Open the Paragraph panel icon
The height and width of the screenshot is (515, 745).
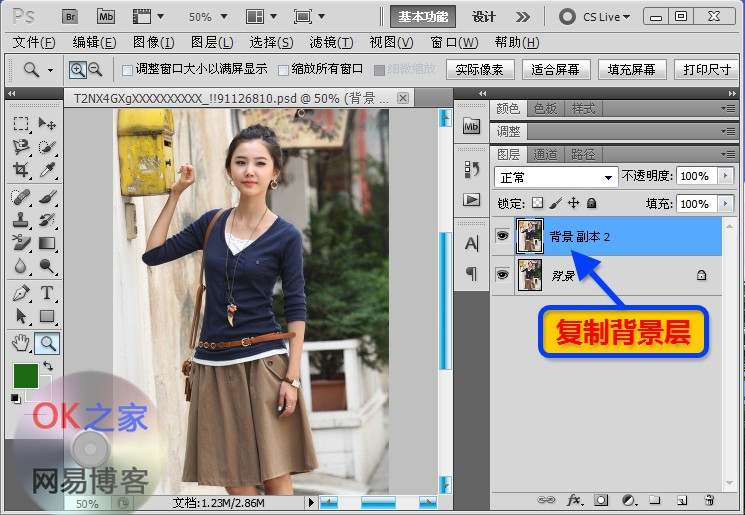click(x=471, y=273)
